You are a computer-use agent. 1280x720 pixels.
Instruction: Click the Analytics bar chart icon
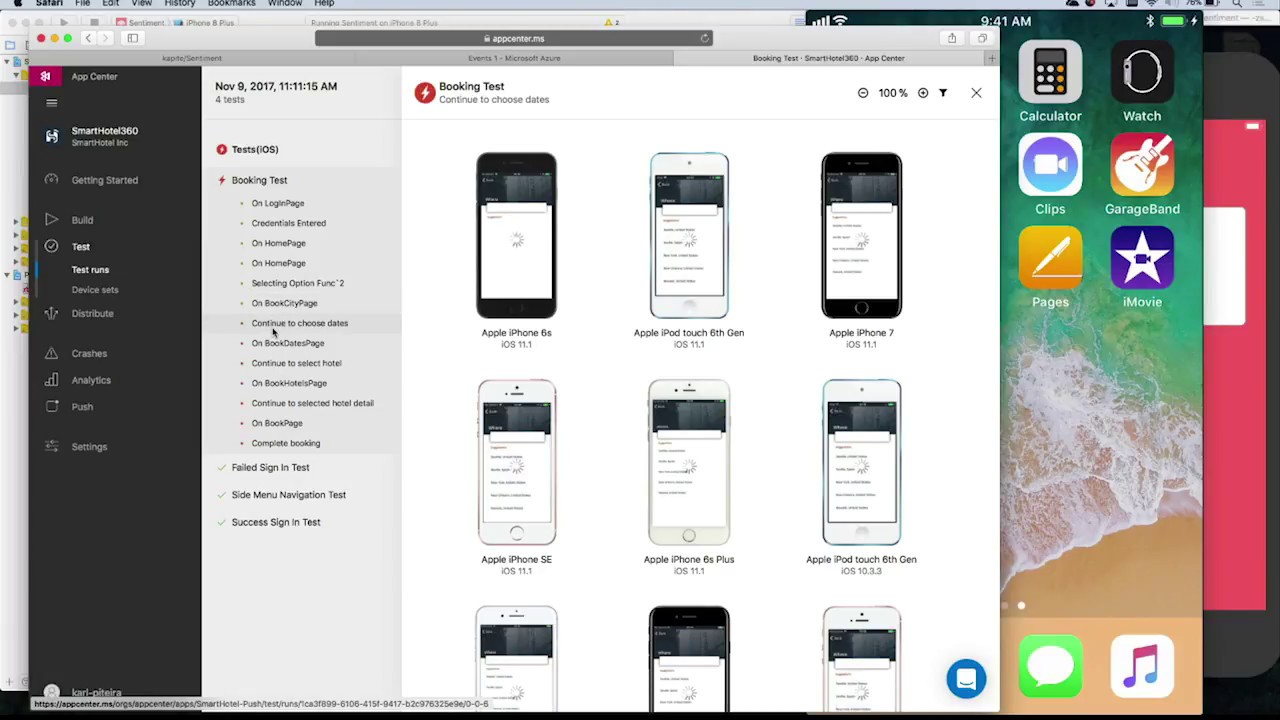pyautogui.click(x=51, y=380)
